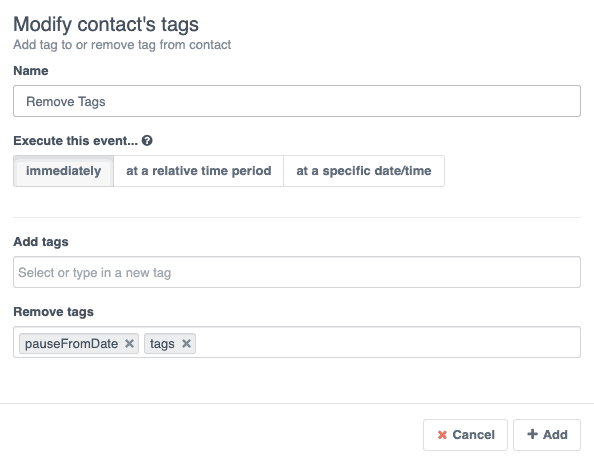Screen dimensions: 594x463
Task: Remove the pauseFromDate tag via its x
Action: [x=129, y=343]
